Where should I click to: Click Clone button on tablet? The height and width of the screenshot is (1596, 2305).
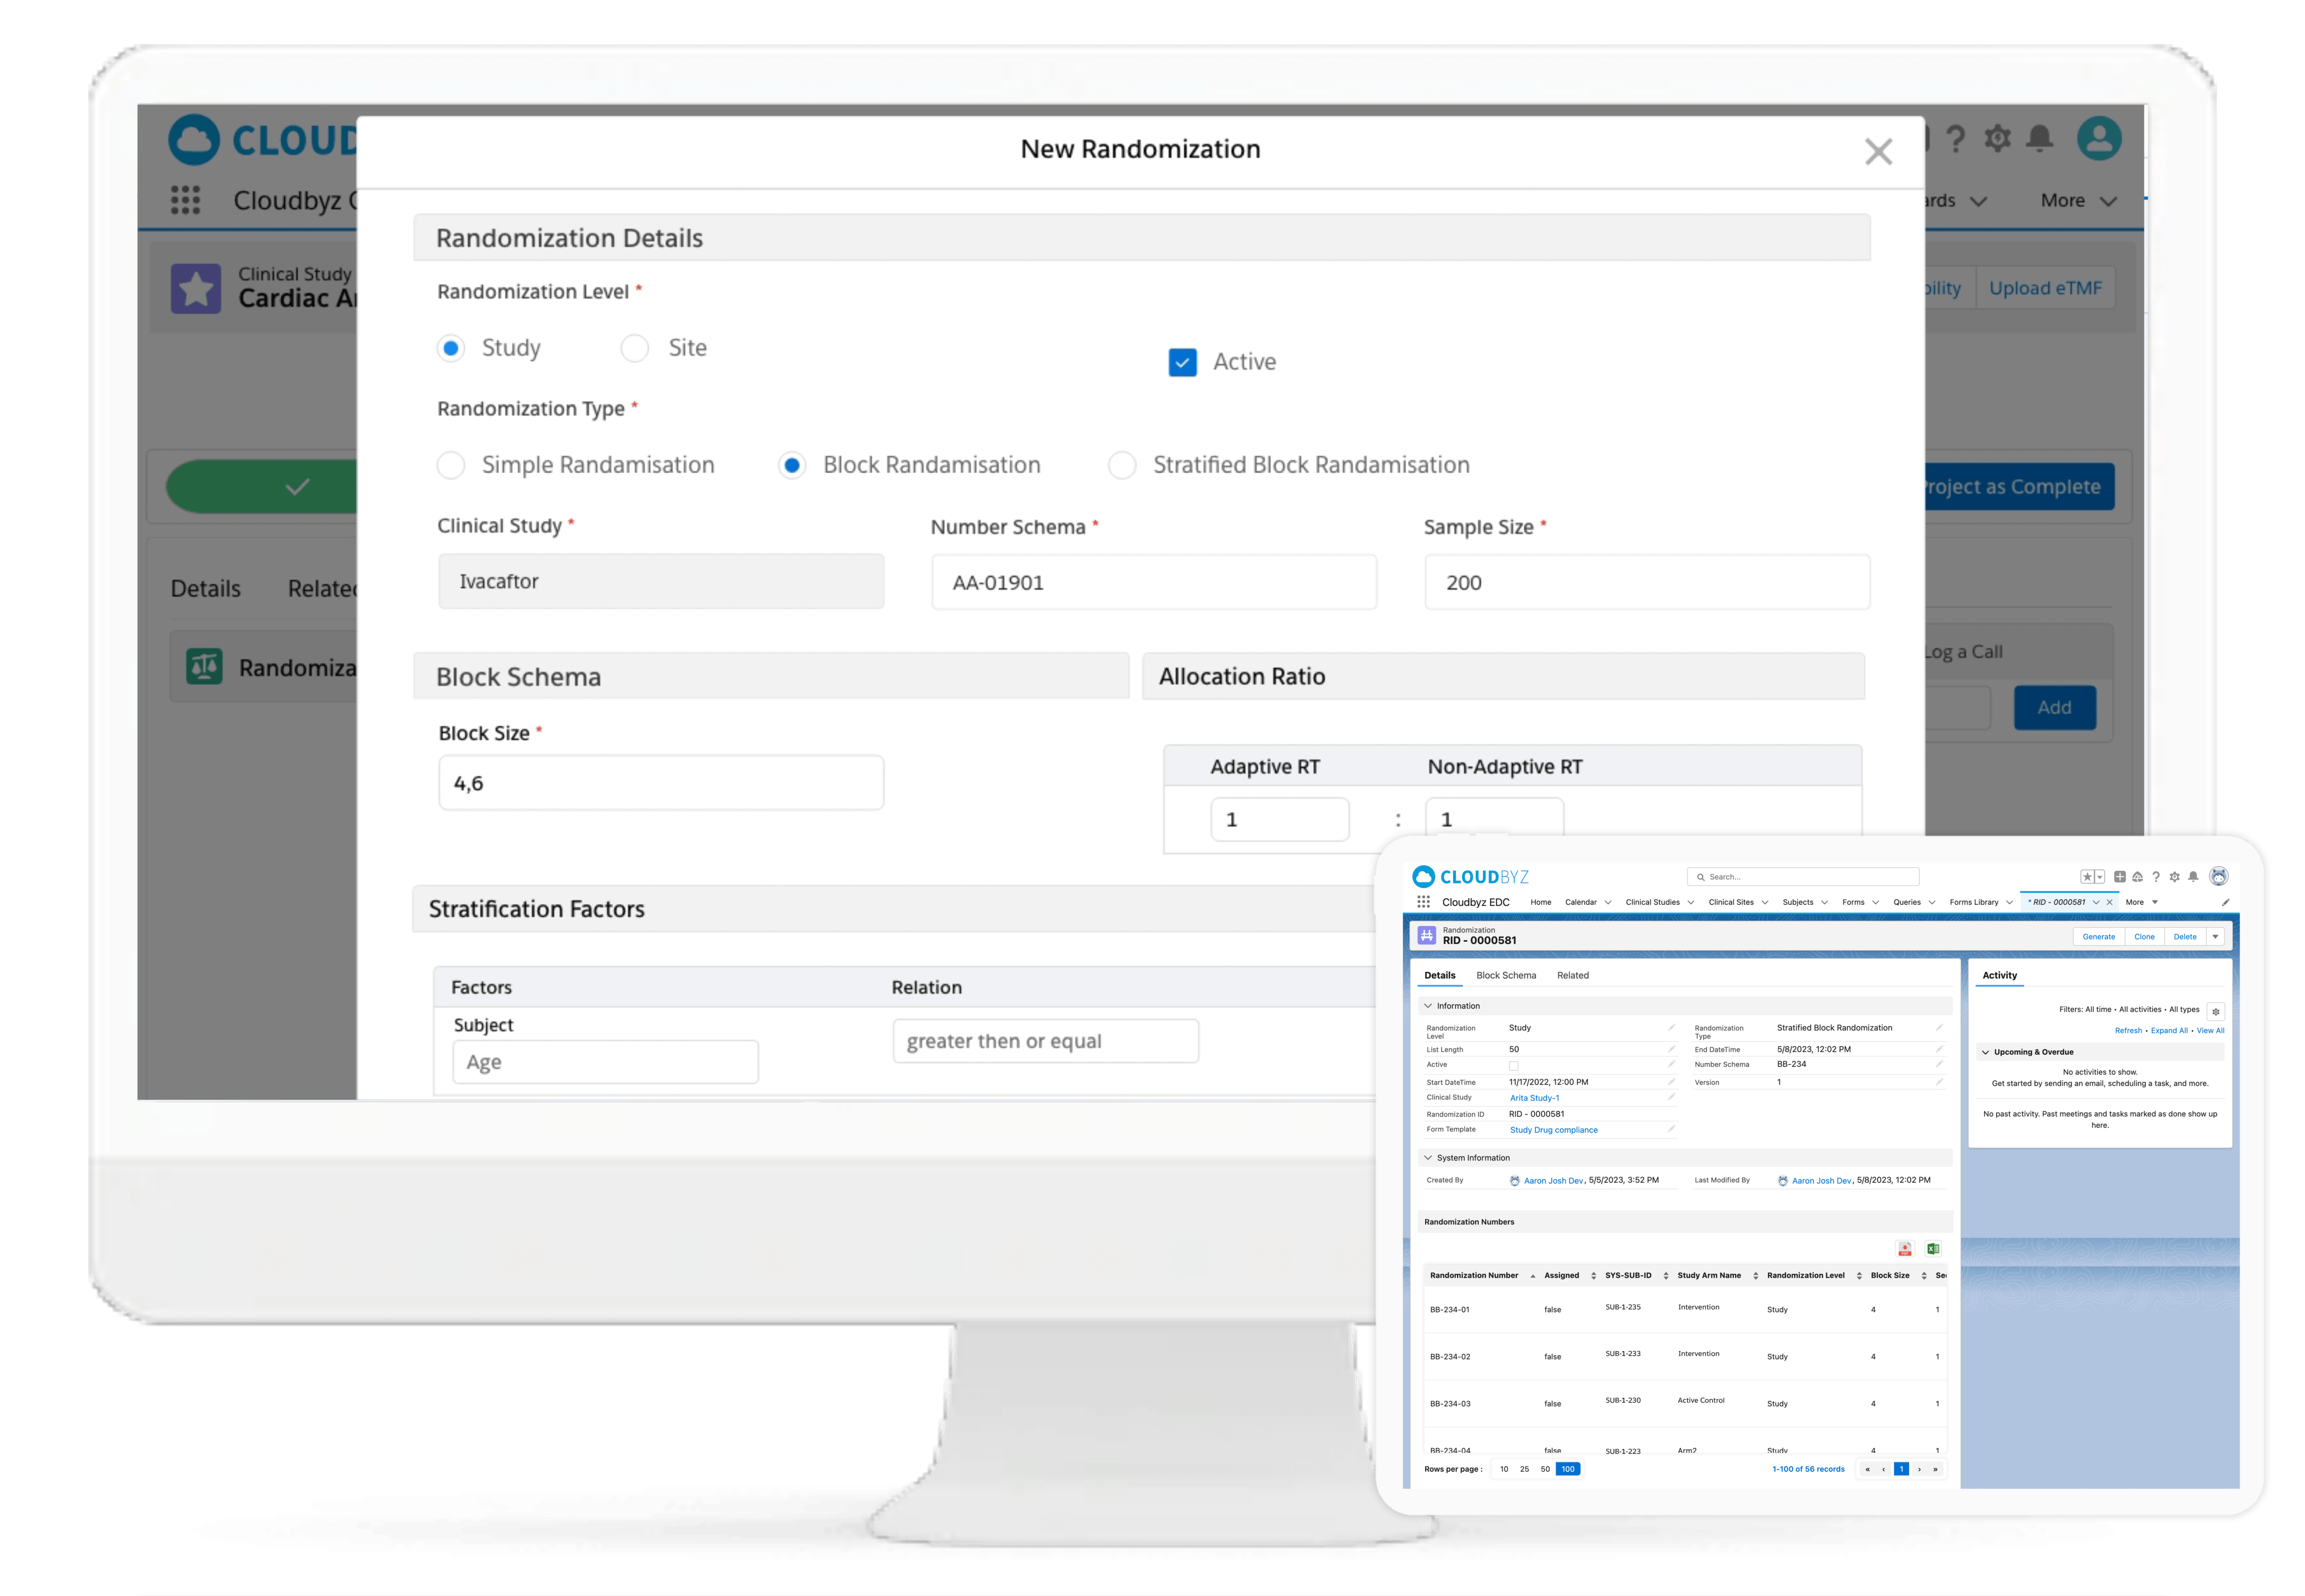coord(2144,937)
